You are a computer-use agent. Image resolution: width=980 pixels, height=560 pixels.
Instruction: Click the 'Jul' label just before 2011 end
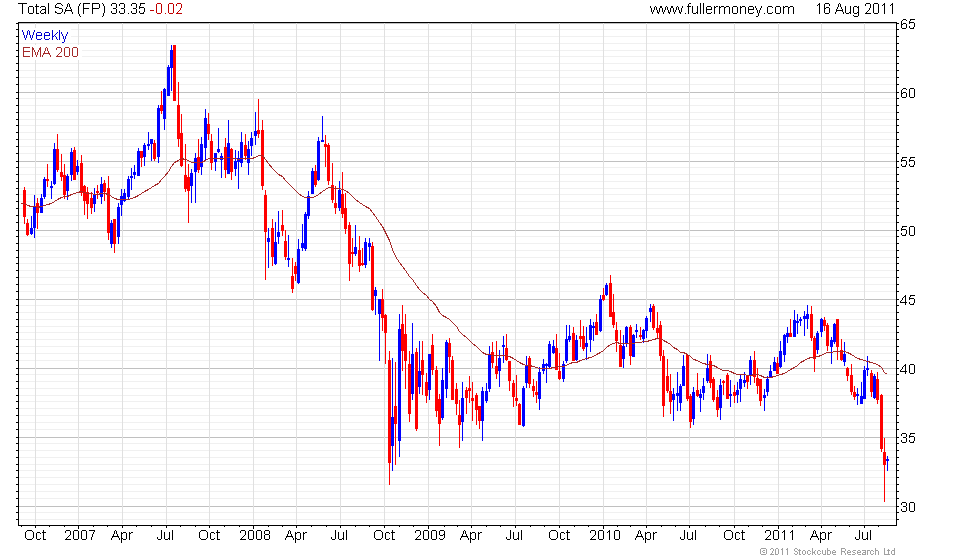(863, 536)
